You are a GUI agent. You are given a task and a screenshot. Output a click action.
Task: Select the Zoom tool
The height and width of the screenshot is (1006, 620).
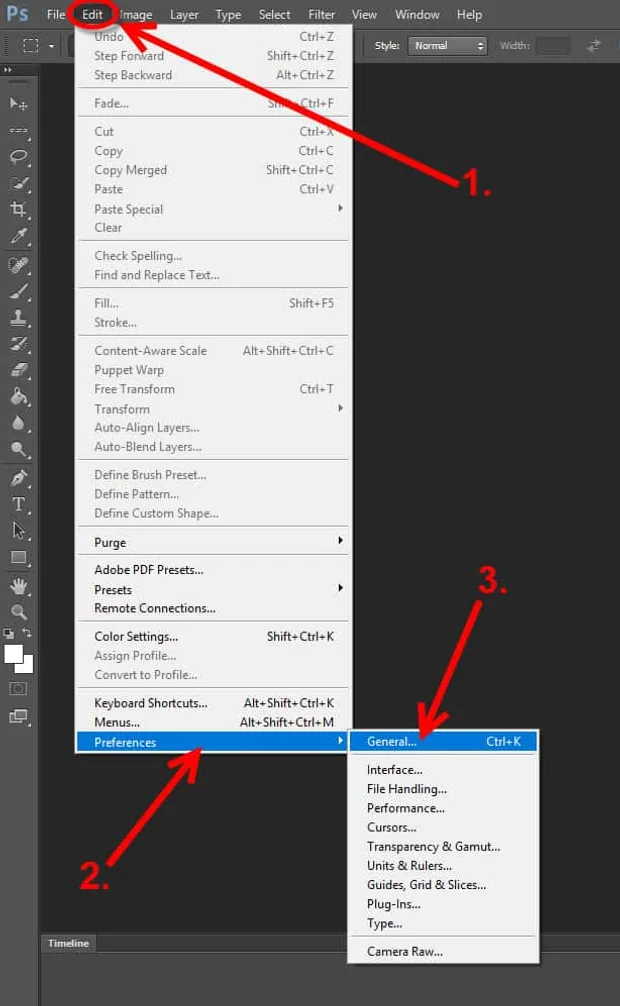[x=18, y=612]
